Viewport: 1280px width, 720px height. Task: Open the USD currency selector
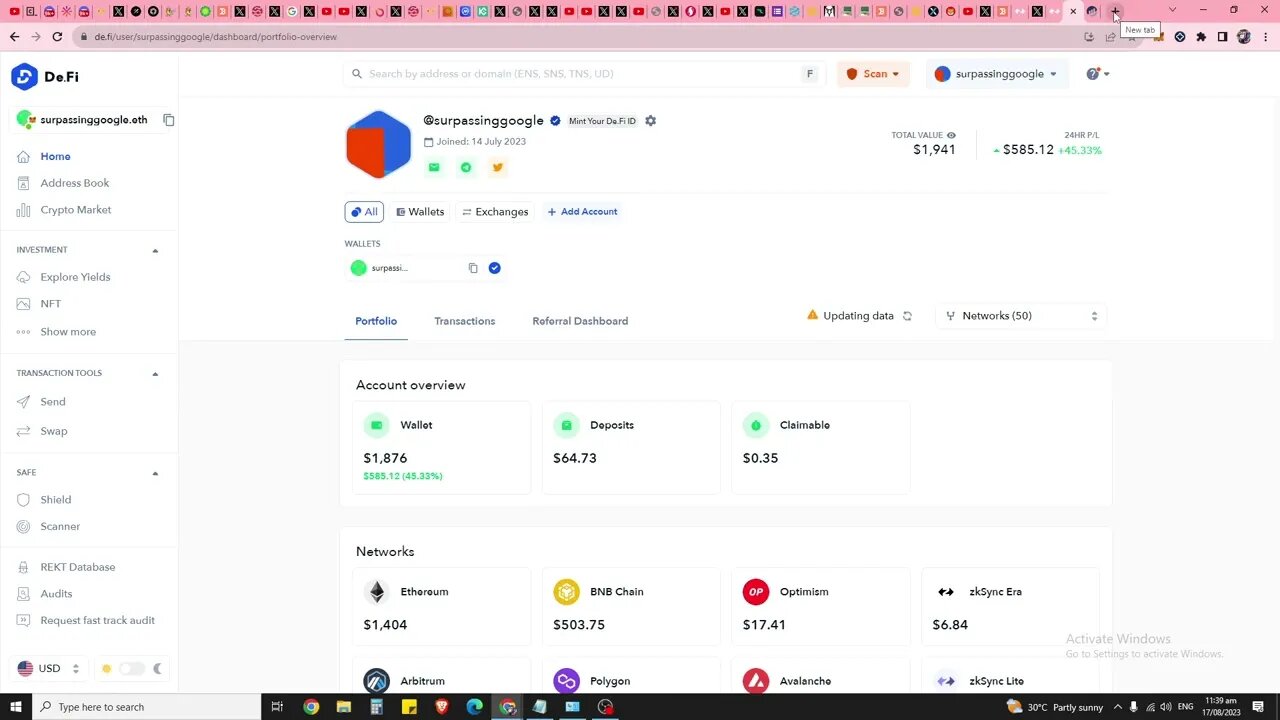(x=48, y=668)
